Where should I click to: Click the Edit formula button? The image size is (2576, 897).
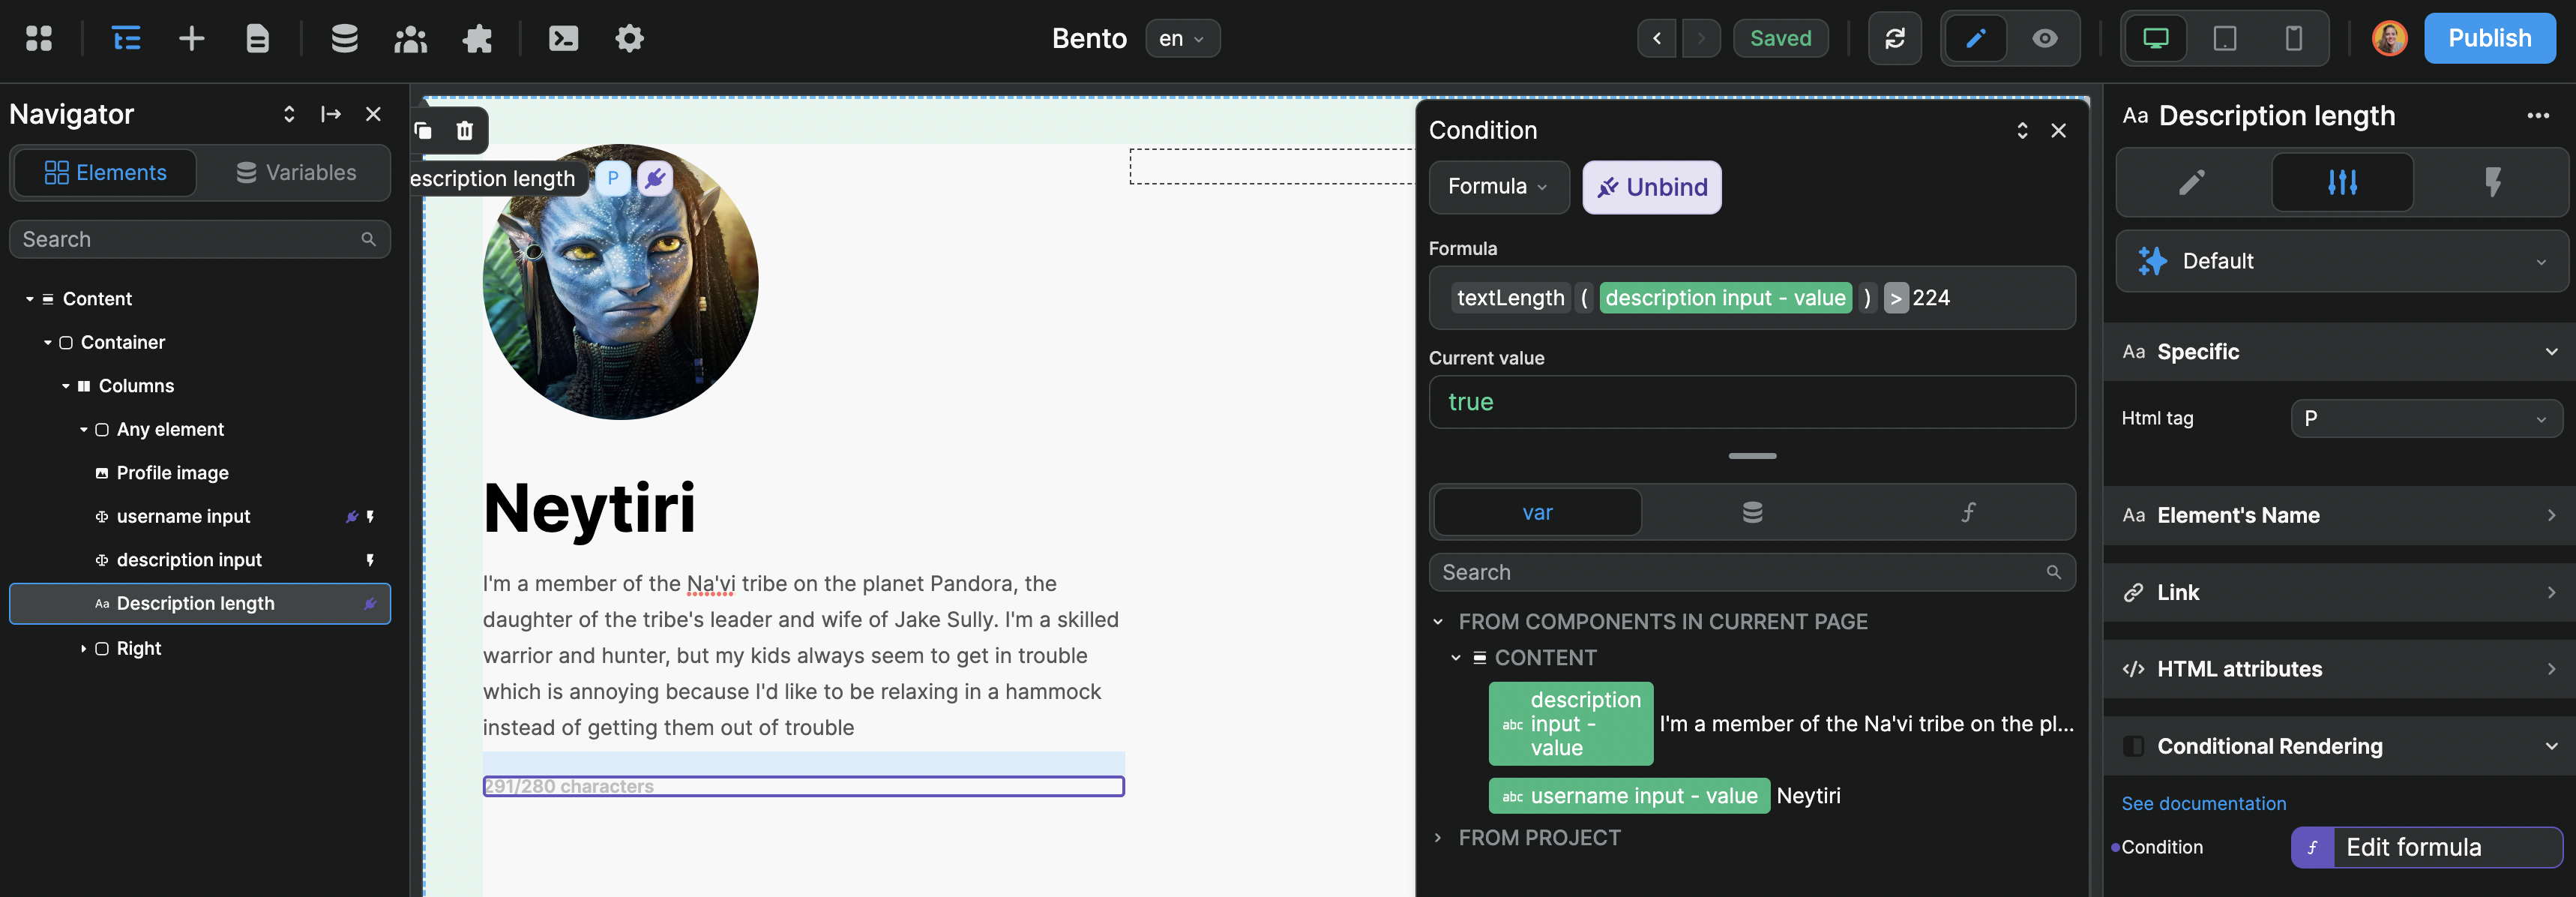coord(2426,847)
